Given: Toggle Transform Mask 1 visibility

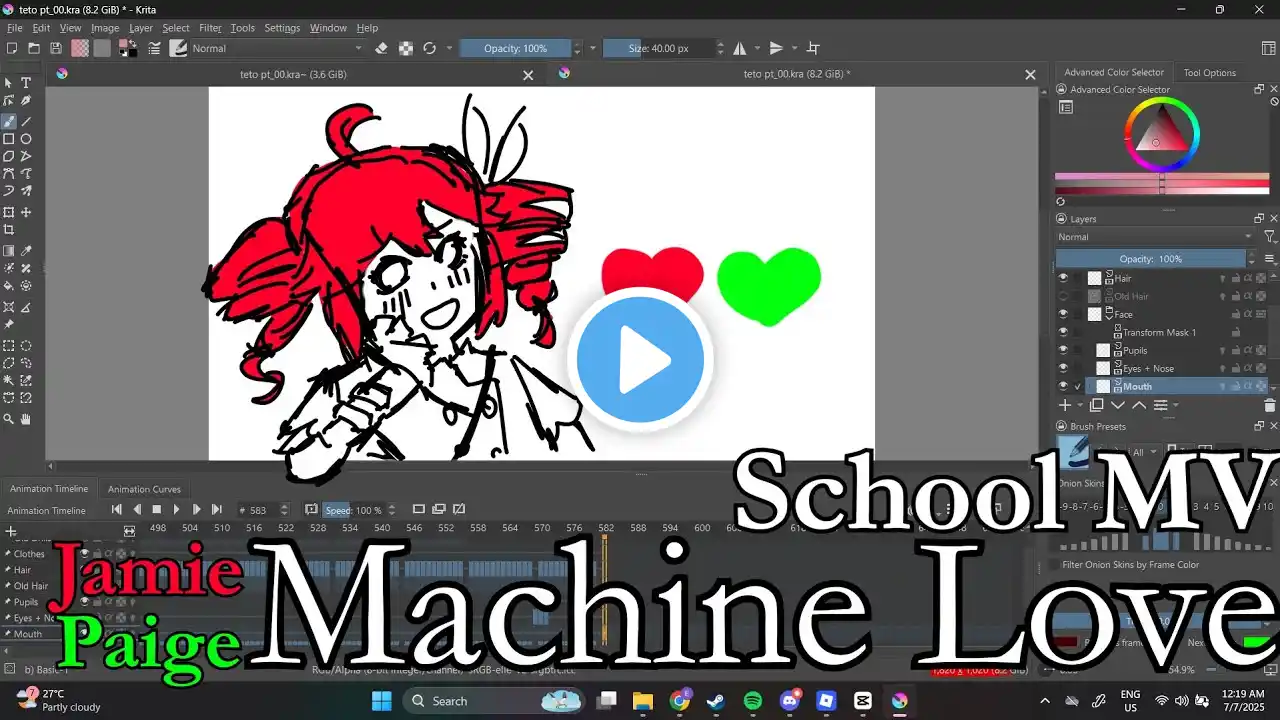Looking at the screenshot, I should pyautogui.click(x=1063, y=332).
